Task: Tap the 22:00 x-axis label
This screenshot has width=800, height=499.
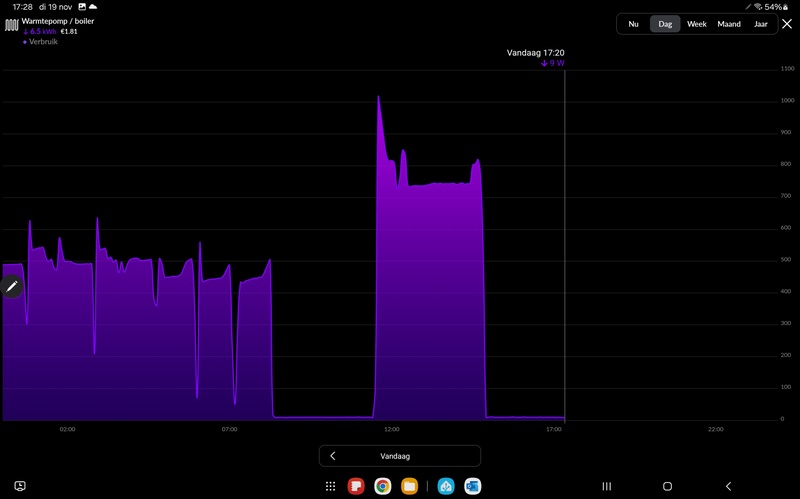Action: (x=716, y=429)
